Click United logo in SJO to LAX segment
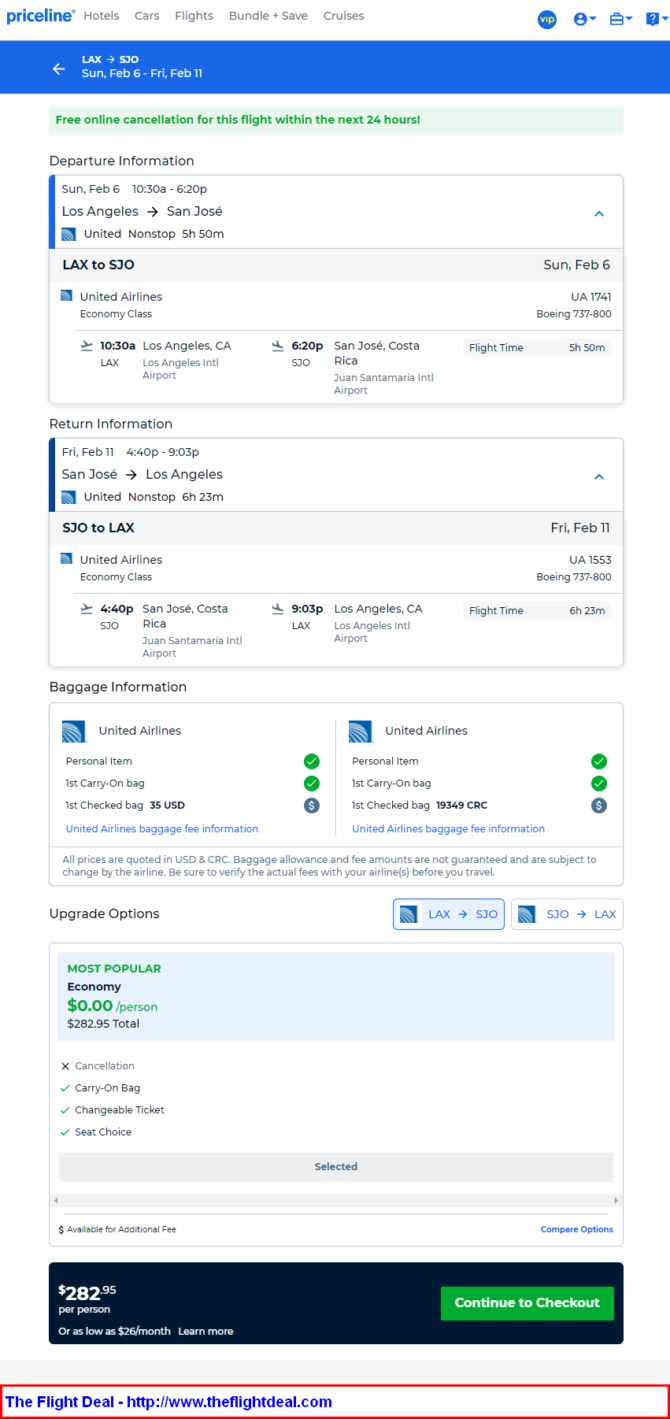 (x=66, y=559)
